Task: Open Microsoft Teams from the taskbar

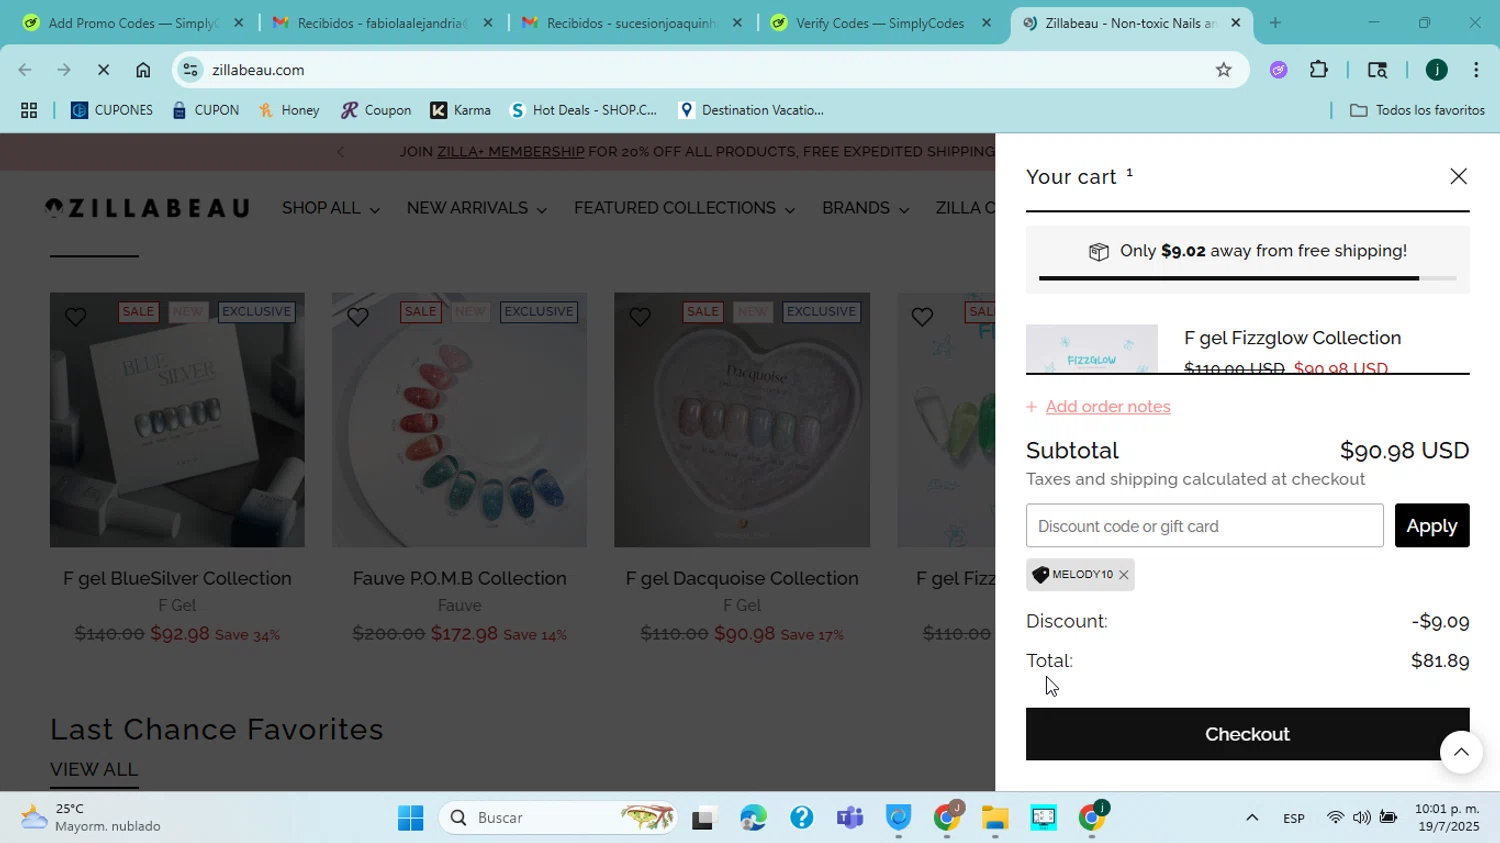Action: [x=850, y=818]
